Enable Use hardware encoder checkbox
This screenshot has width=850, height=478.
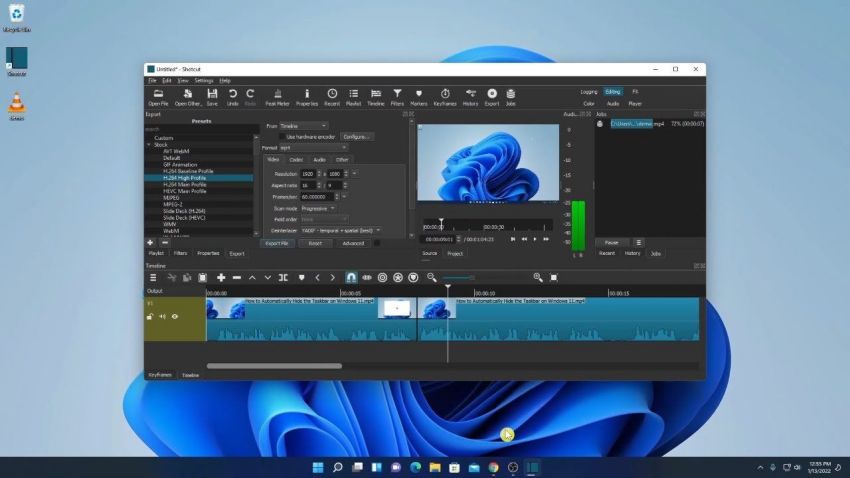click(x=282, y=137)
